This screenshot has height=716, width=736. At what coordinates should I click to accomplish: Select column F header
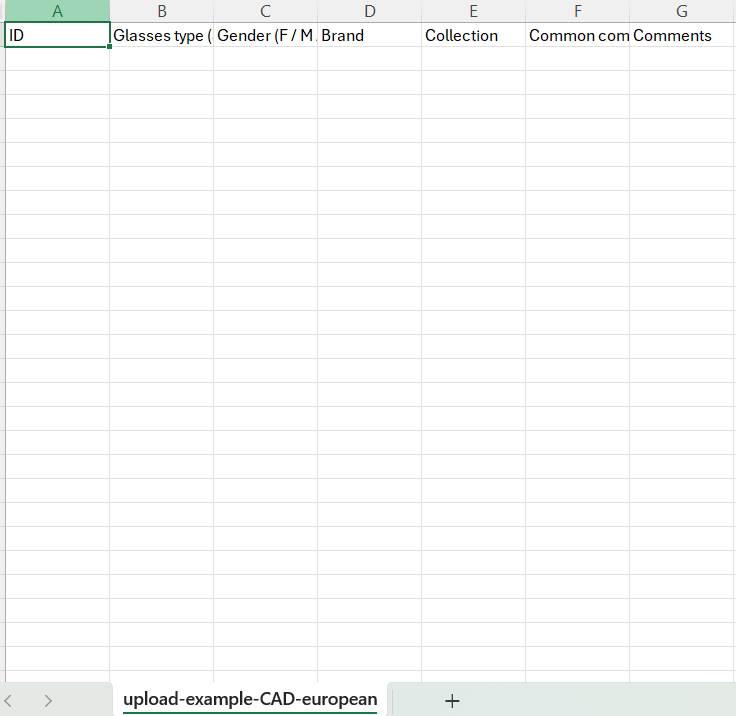click(x=577, y=11)
